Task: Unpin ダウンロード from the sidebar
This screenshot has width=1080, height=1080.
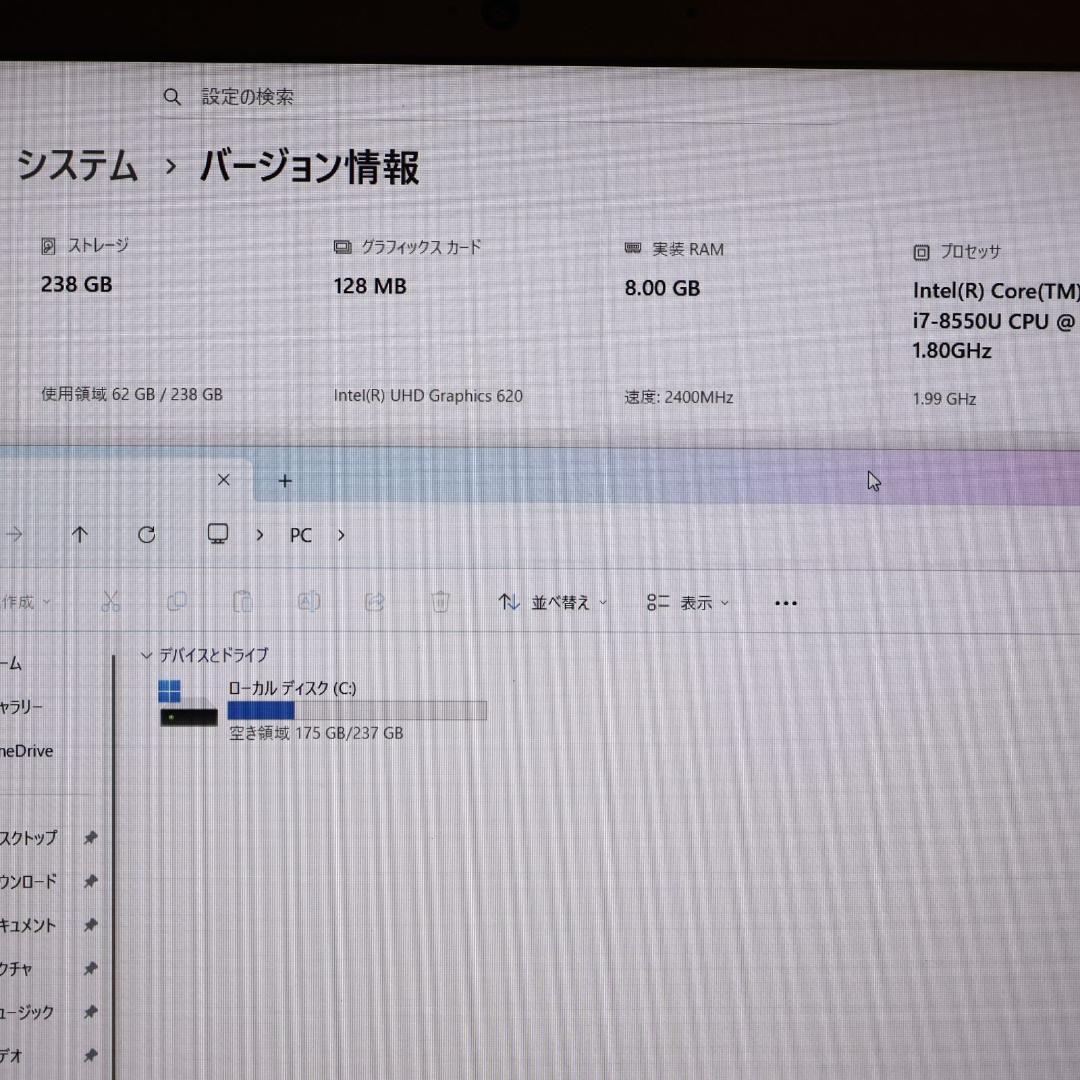Action: pyautogui.click(x=90, y=882)
